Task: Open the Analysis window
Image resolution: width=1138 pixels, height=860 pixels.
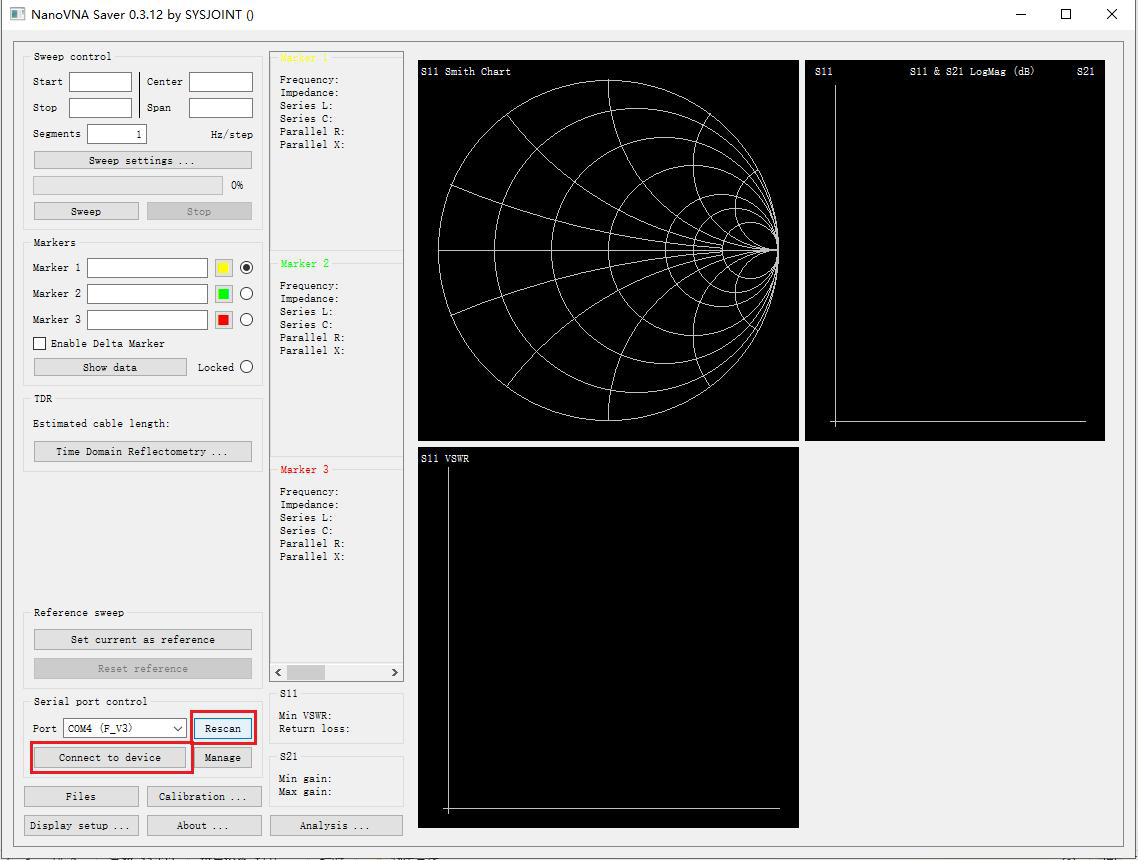Action: coord(336,825)
